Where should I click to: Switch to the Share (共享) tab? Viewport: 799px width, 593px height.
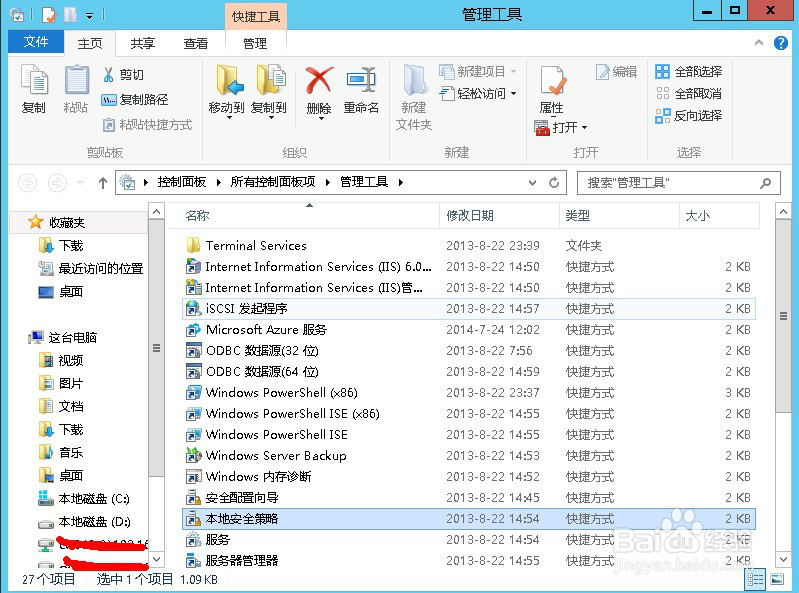tap(142, 43)
